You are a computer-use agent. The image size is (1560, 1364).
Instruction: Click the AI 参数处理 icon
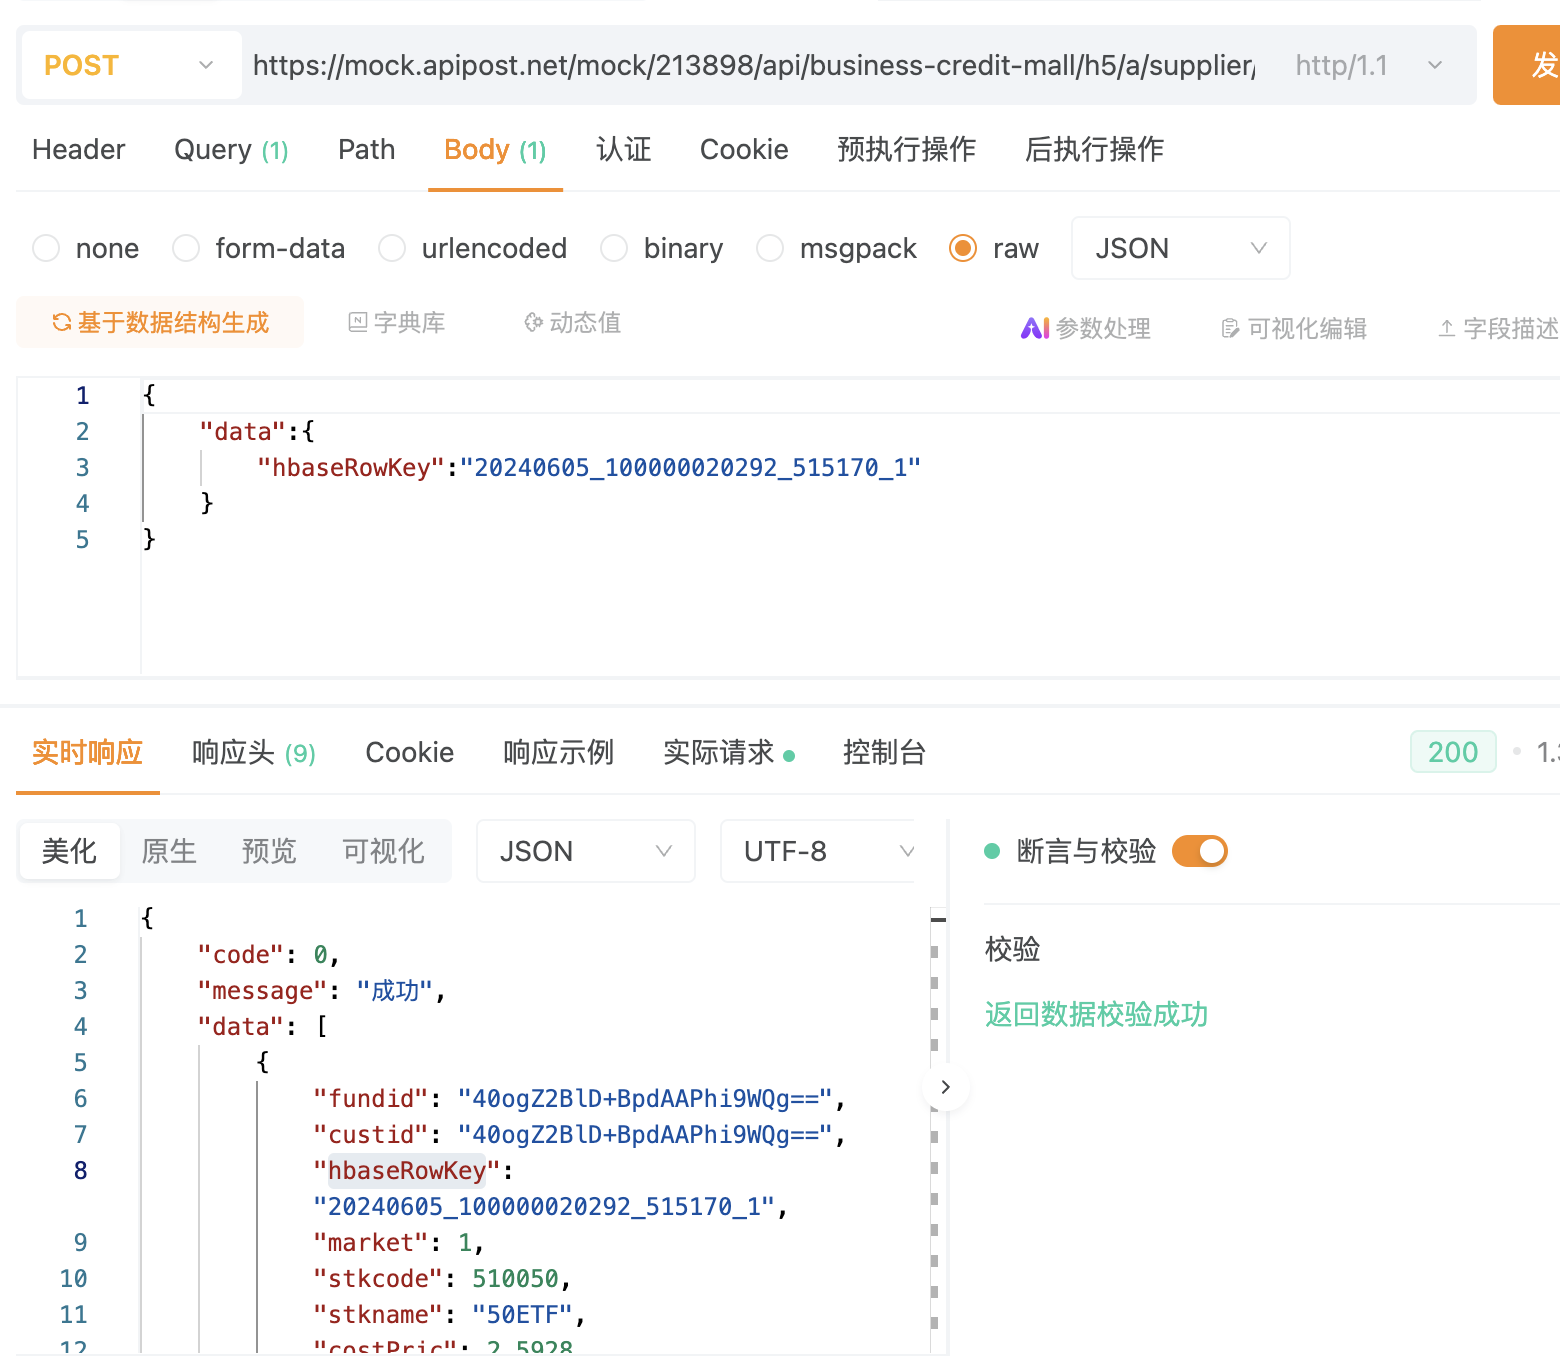1035,328
